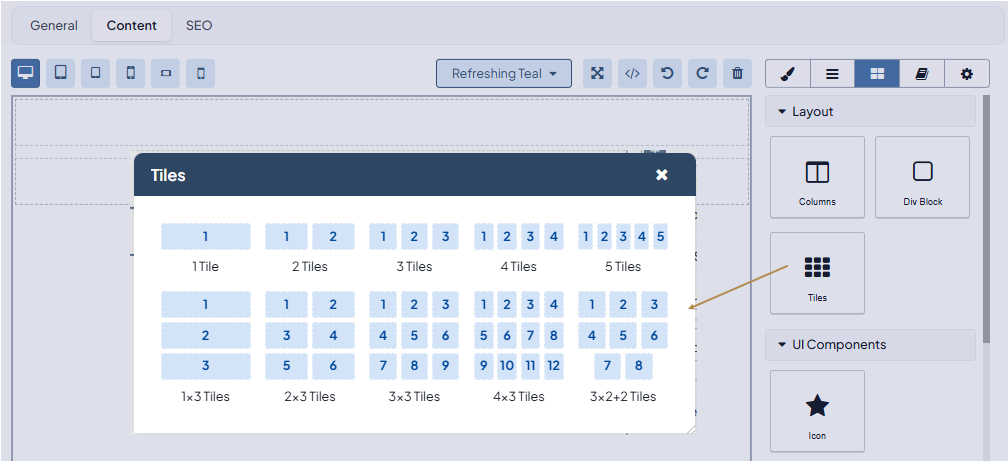Select the mobile landscape preview
Image resolution: width=1008 pixels, height=461 pixels.
165,73
